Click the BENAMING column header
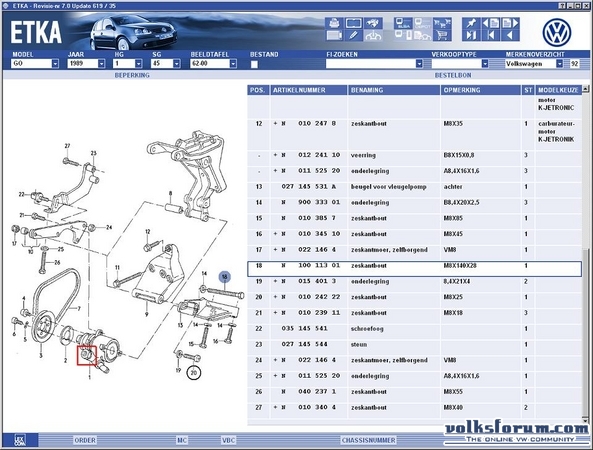This screenshot has height=450, width=593. tap(394, 90)
